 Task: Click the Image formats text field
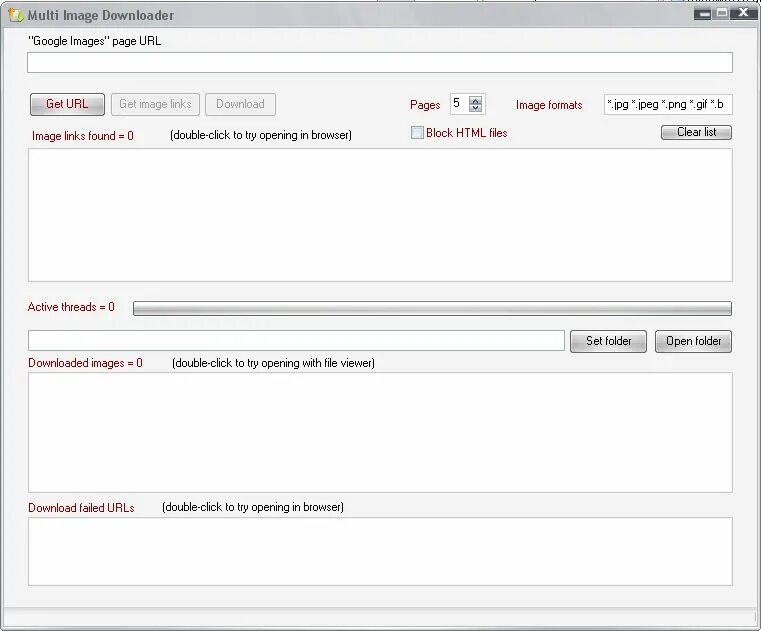click(x=668, y=104)
